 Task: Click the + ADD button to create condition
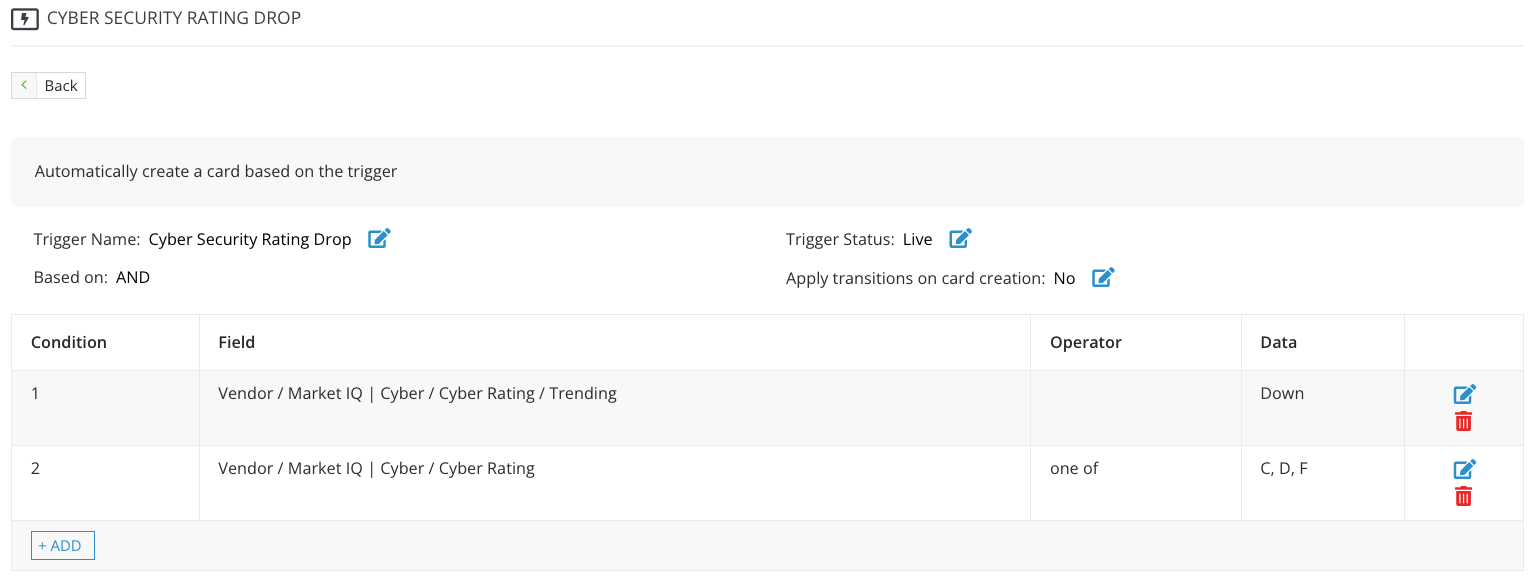62,545
